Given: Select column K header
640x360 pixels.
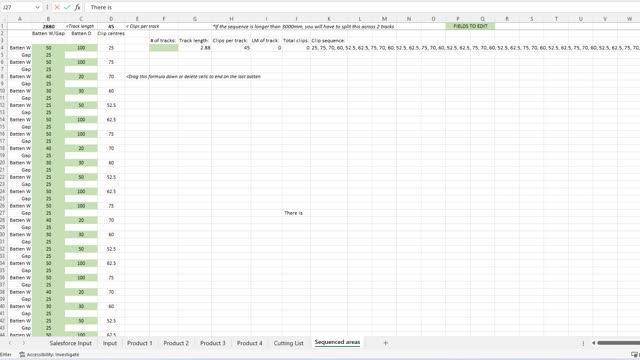Looking at the screenshot, I should pyautogui.click(x=329, y=19).
